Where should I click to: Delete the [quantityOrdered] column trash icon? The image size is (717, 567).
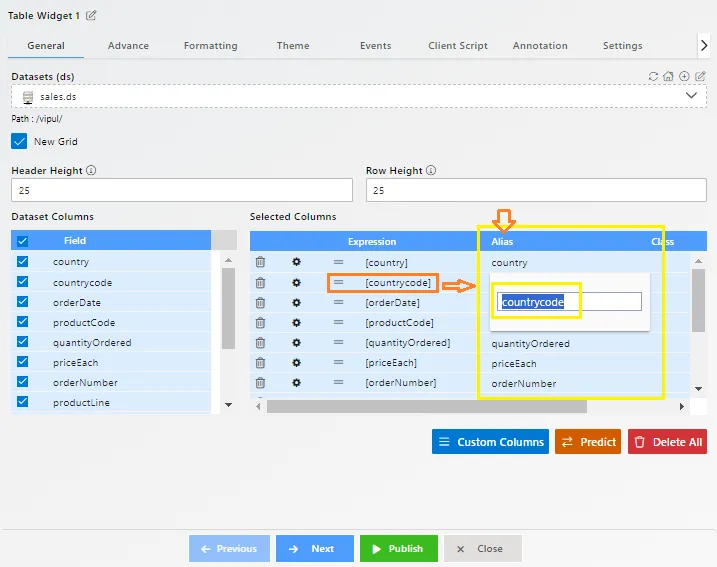260,342
